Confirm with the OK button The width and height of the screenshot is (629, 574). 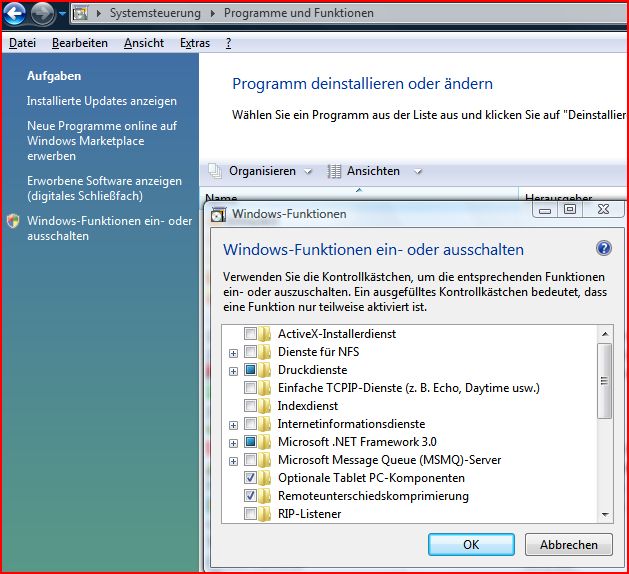(471, 544)
